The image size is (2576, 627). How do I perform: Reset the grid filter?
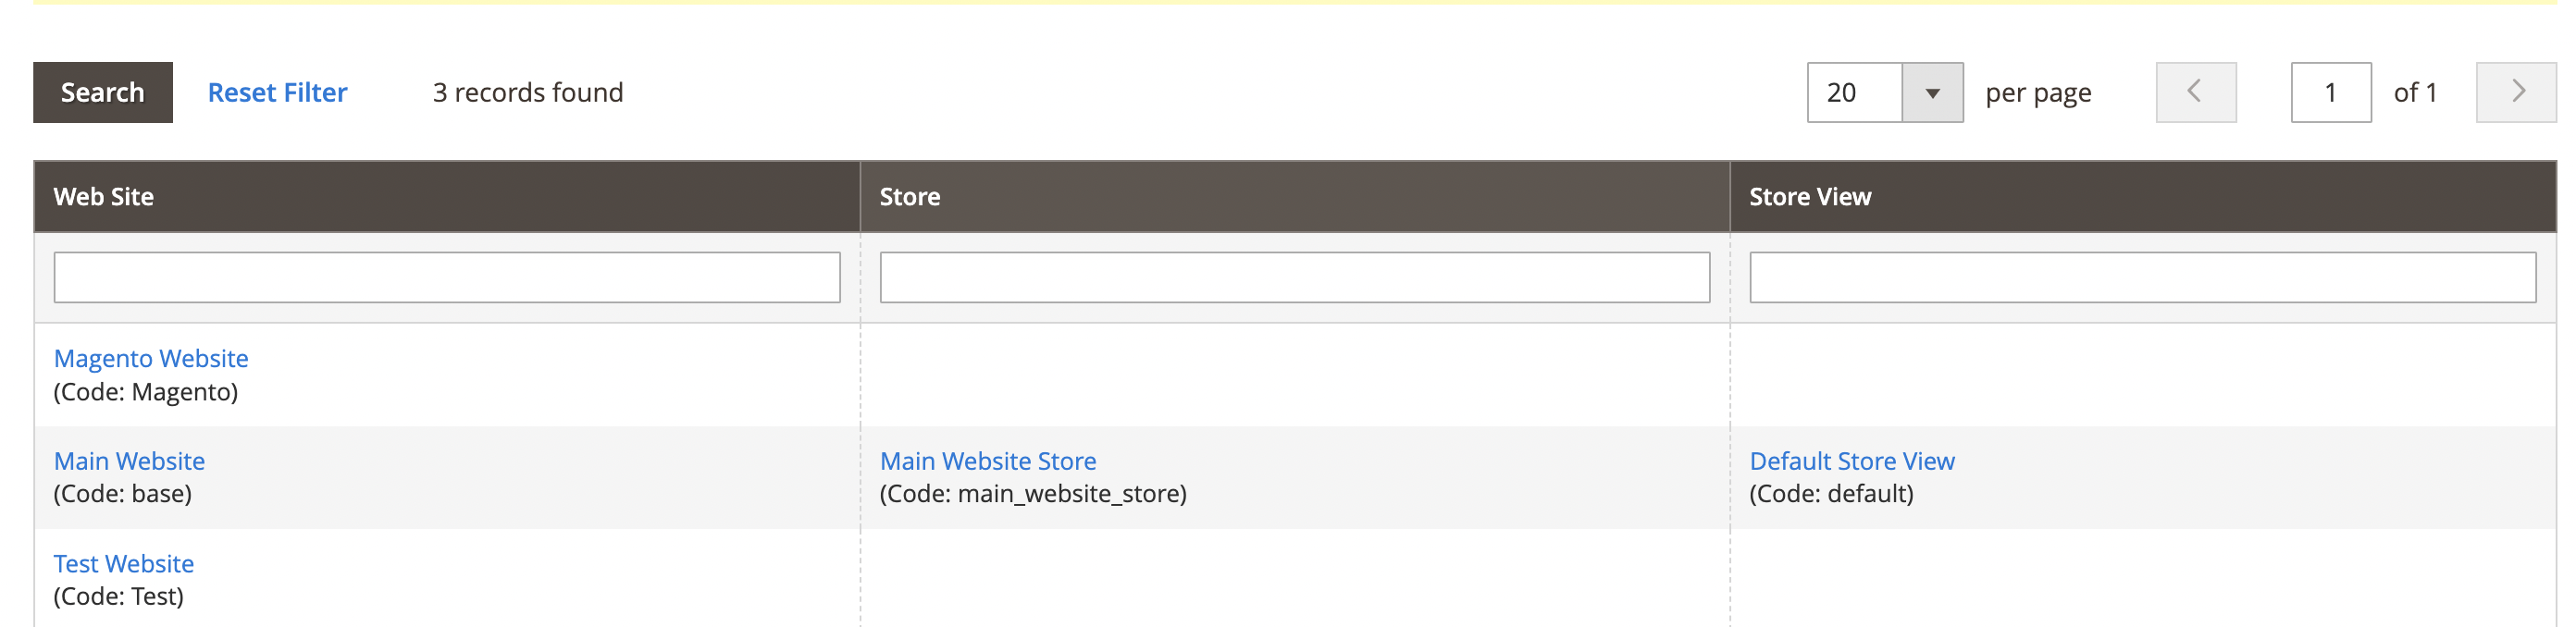(277, 92)
